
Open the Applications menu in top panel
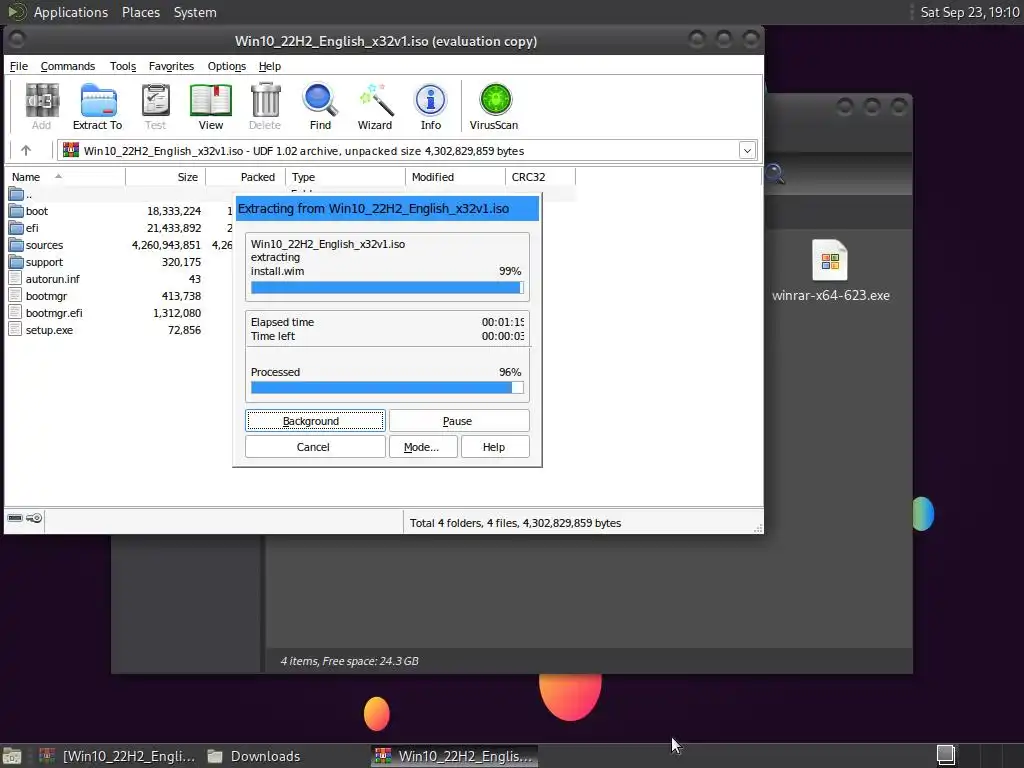71,12
